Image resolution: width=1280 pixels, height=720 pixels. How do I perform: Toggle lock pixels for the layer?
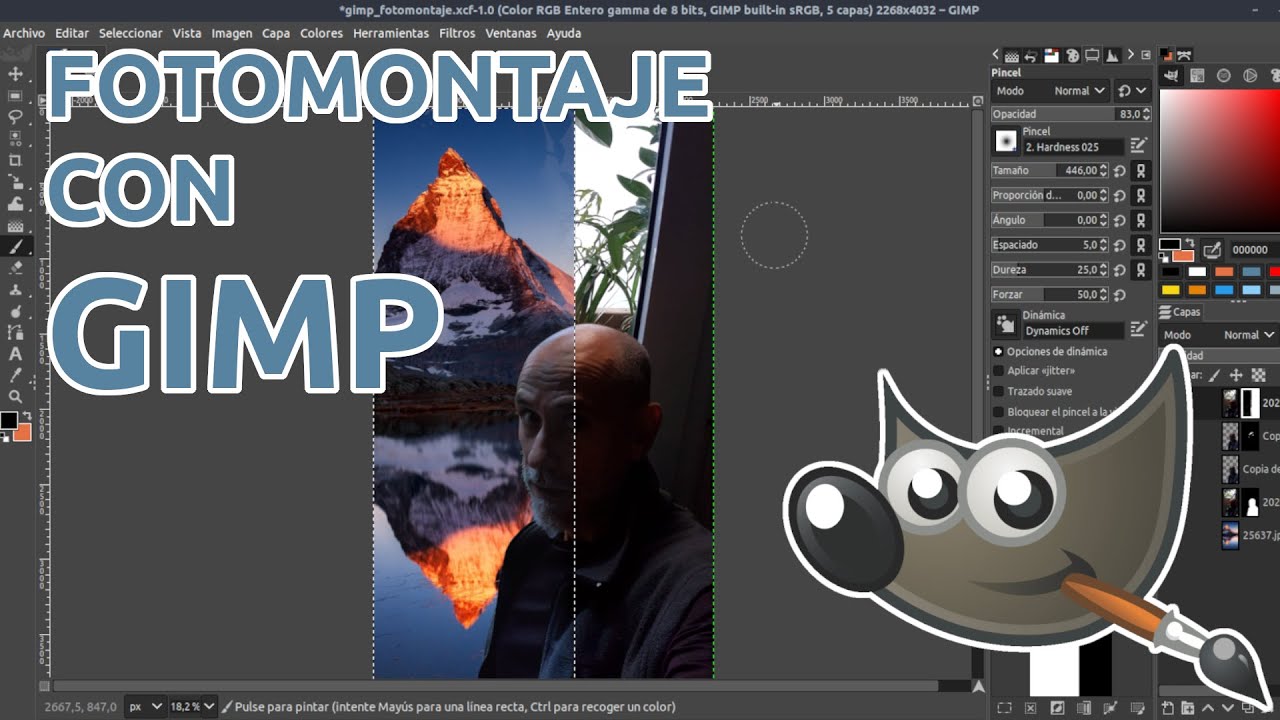1214,376
